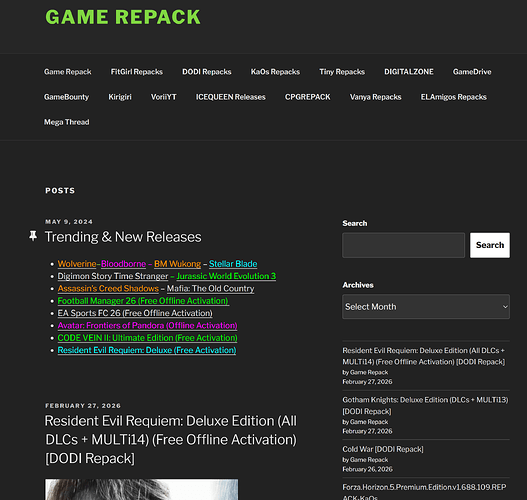Image resolution: width=527 pixels, height=500 pixels.
Task: Open Football Manager 26 offline activation link
Action: [143, 301]
